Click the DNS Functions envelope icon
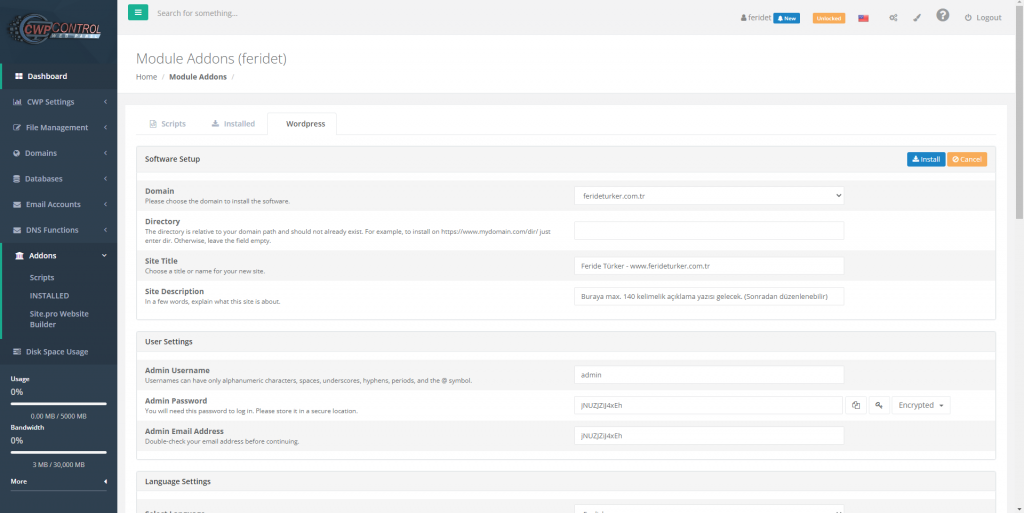Image resolution: width=1024 pixels, height=513 pixels. [18, 230]
